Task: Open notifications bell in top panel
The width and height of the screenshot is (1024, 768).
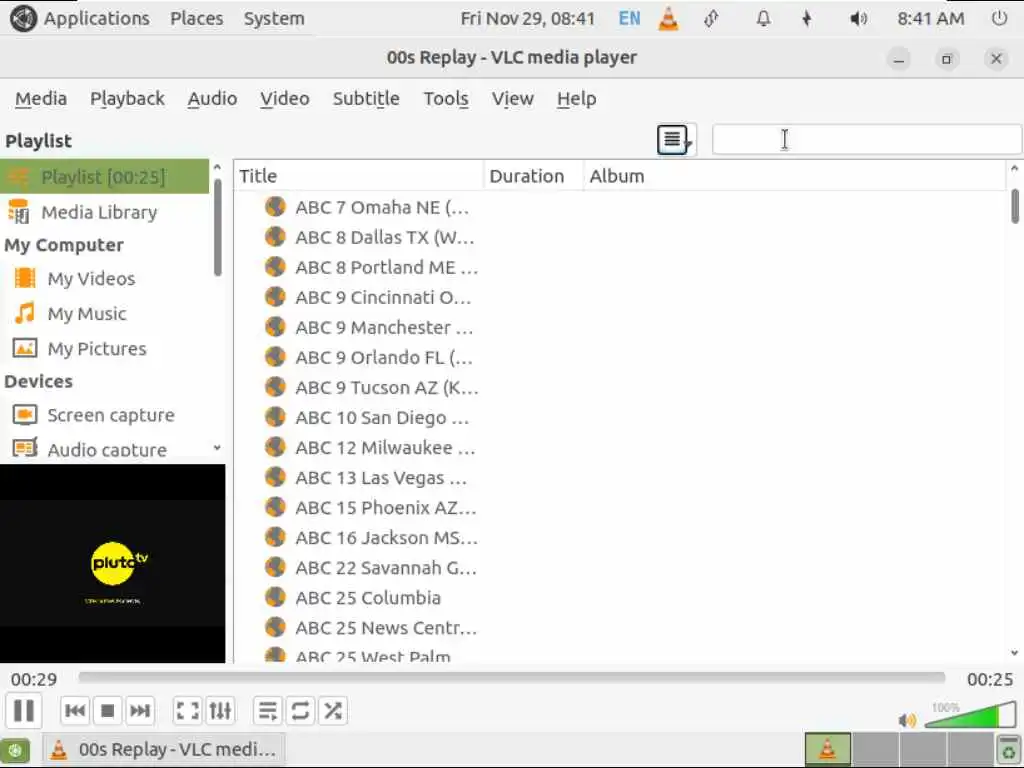Action: 763,18
